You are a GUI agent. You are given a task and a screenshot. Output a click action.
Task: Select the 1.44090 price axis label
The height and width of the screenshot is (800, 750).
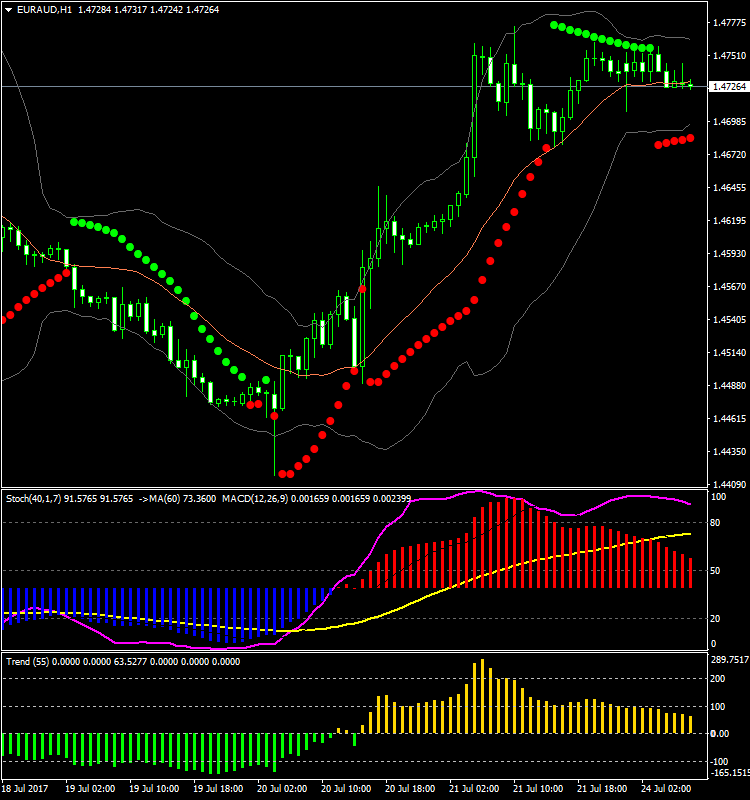click(x=729, y=484)
